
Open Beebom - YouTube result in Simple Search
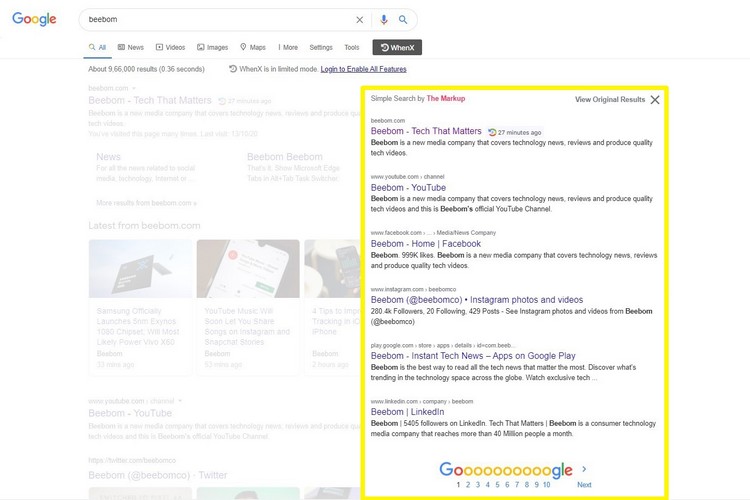click(x=408, y=188)
